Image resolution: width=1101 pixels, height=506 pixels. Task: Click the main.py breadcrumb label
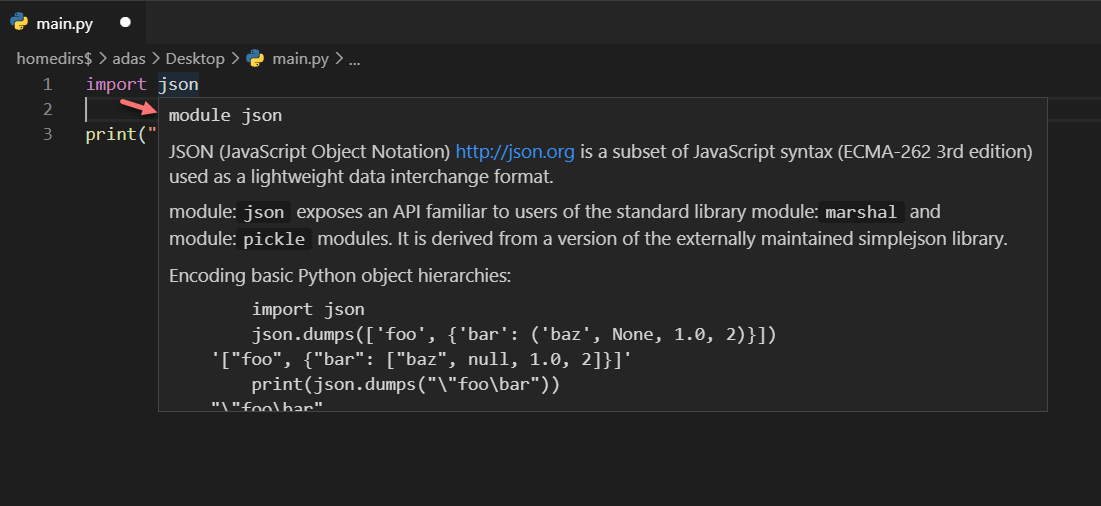click(301, 59)
